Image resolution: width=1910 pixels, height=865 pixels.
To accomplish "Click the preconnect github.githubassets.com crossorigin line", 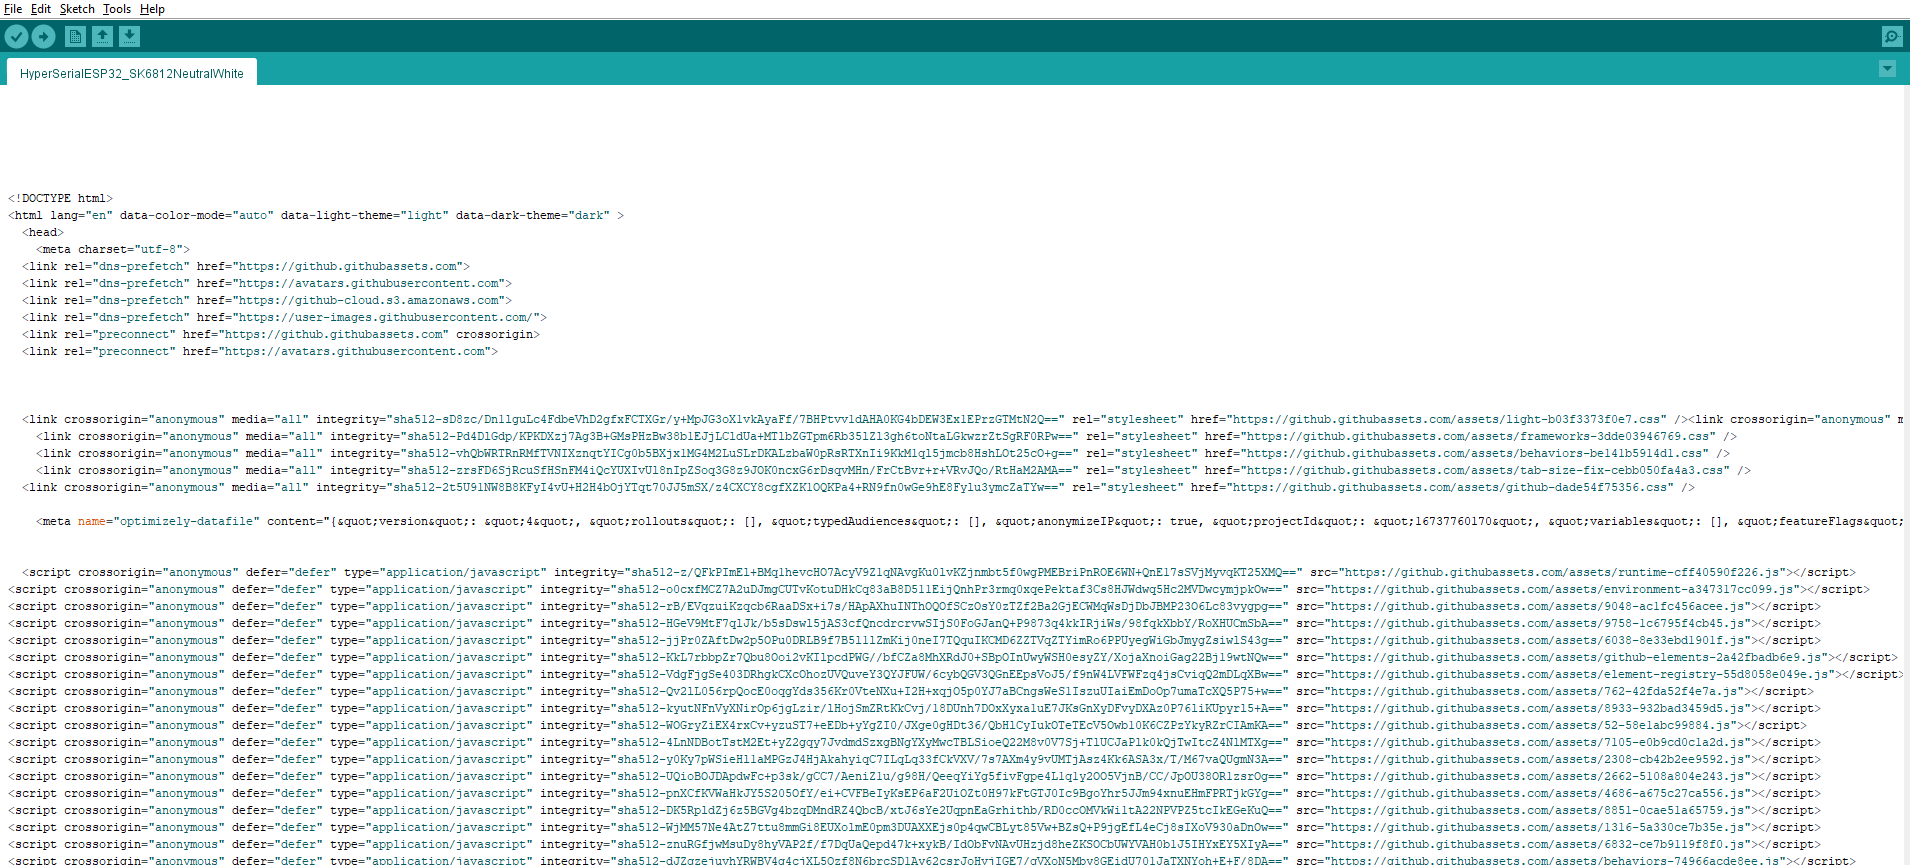I will pos(281,335).
